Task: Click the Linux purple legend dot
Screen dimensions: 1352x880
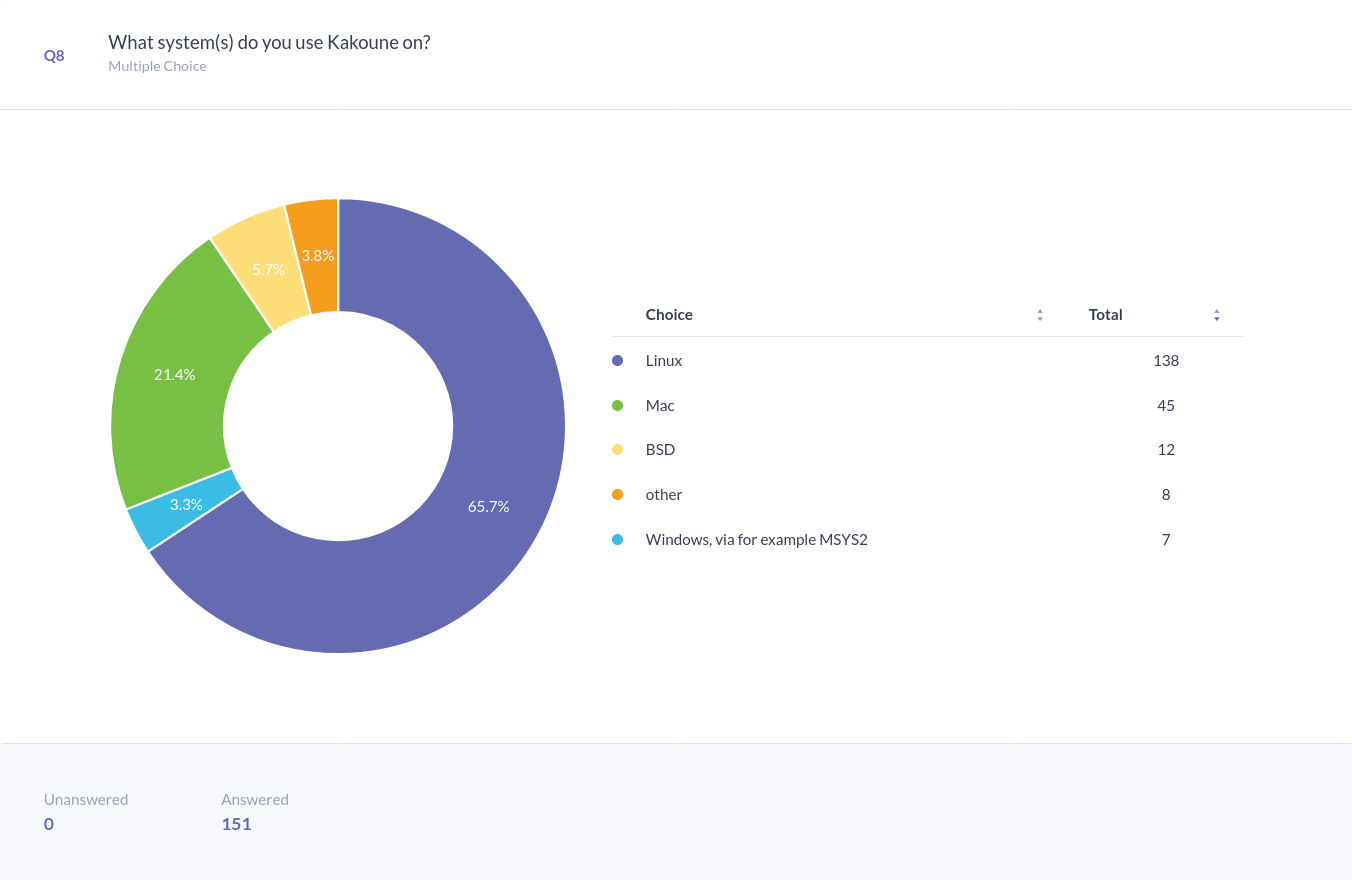Action: [617, 361]
